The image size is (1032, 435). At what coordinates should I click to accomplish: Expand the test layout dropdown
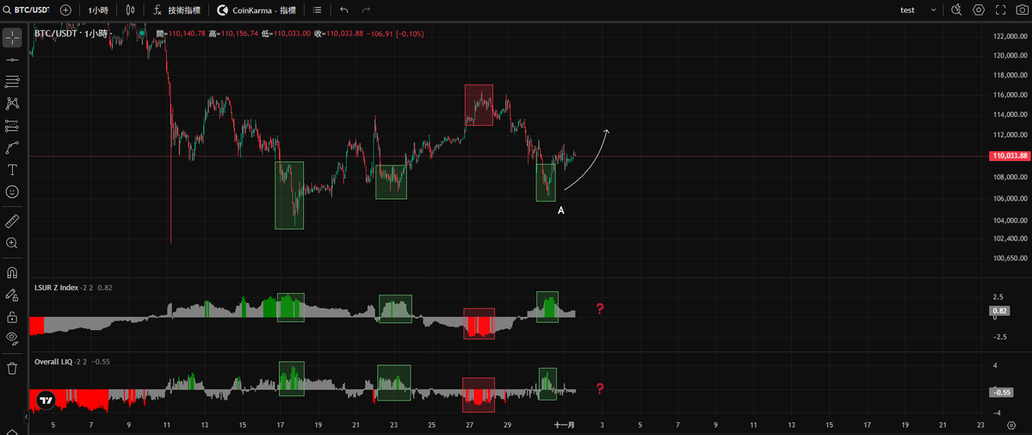(x=916, y=10)
